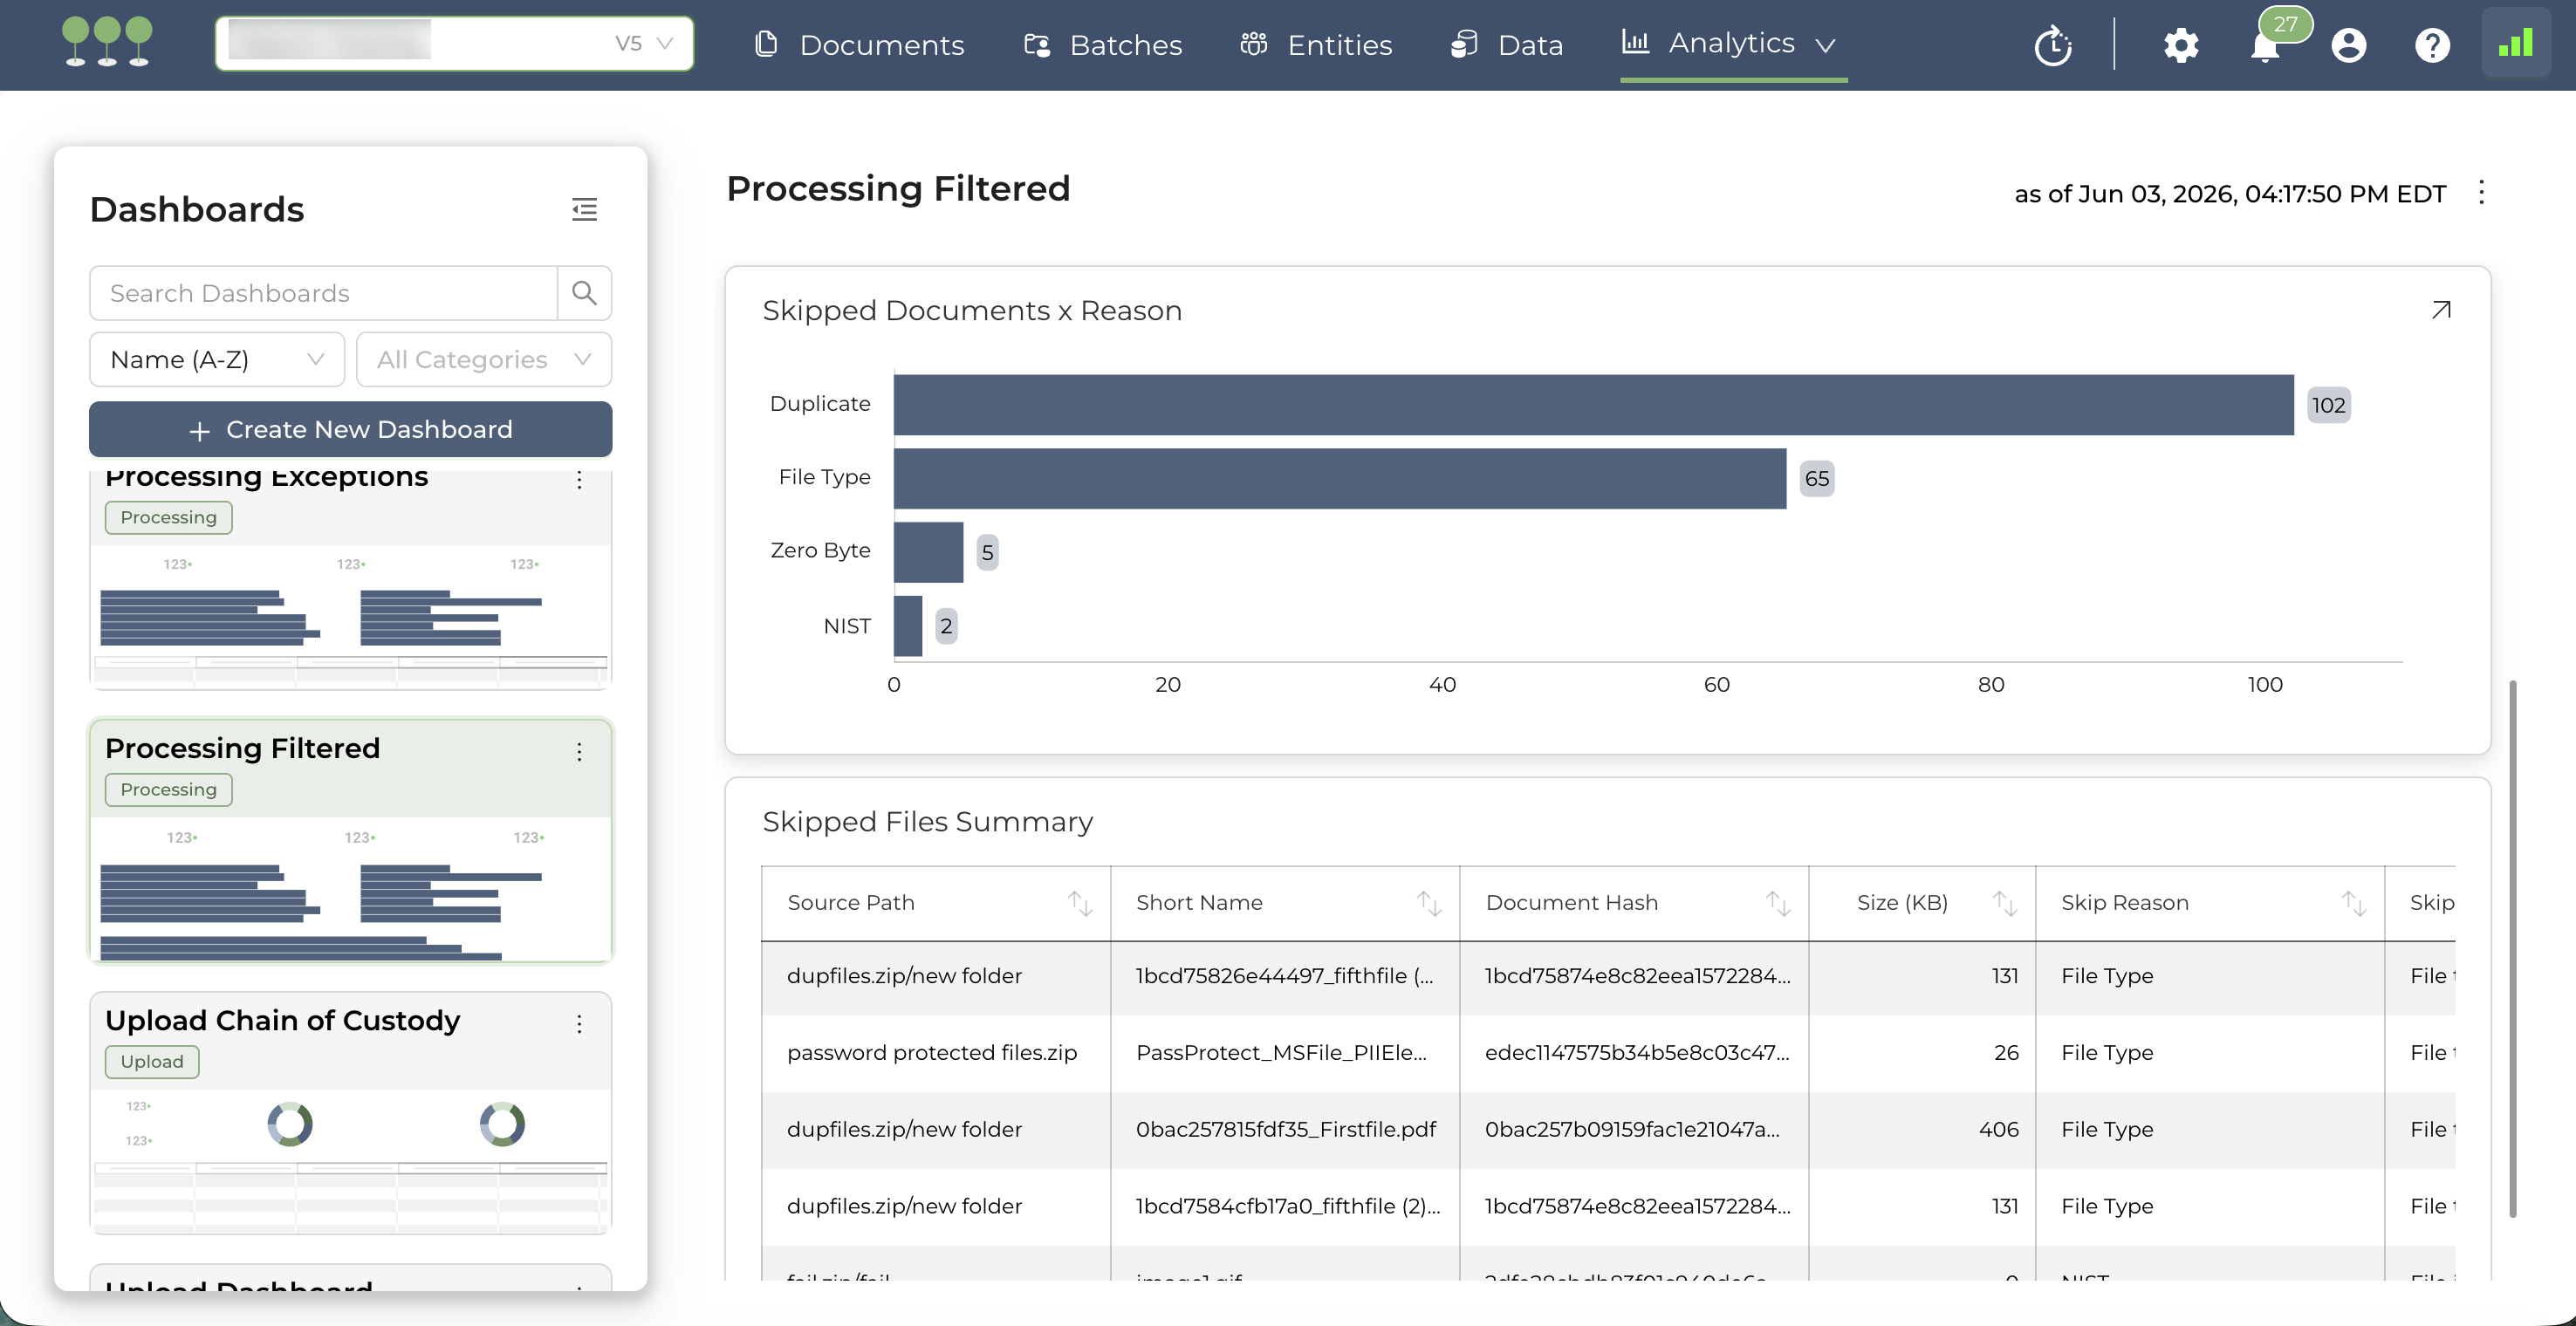2576x1326 pixels.
Task: Sort by Source Path column
Action: pos(1079,903)
